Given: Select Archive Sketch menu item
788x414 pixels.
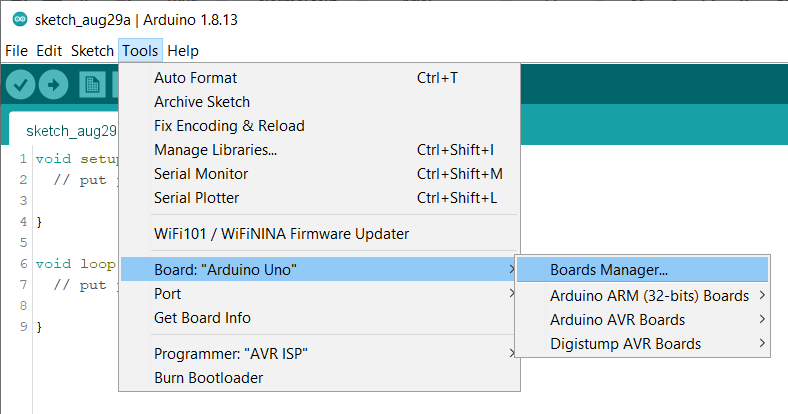Looking at the screenshot, I should click(x=202, y=102).
